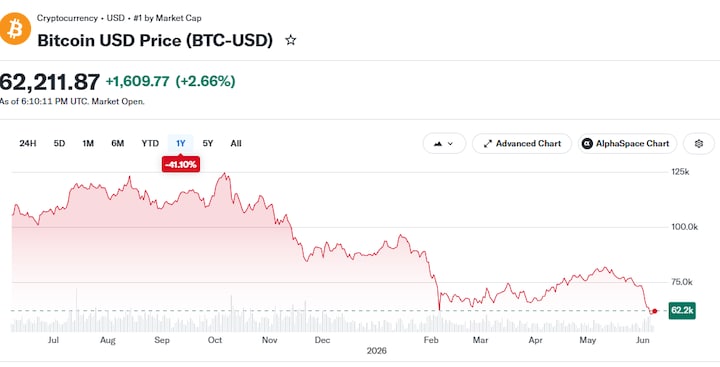Switch to 6M time range
The height and width of the screenshot is (367, 720).
pyautogui.click(x=118, y=143)
